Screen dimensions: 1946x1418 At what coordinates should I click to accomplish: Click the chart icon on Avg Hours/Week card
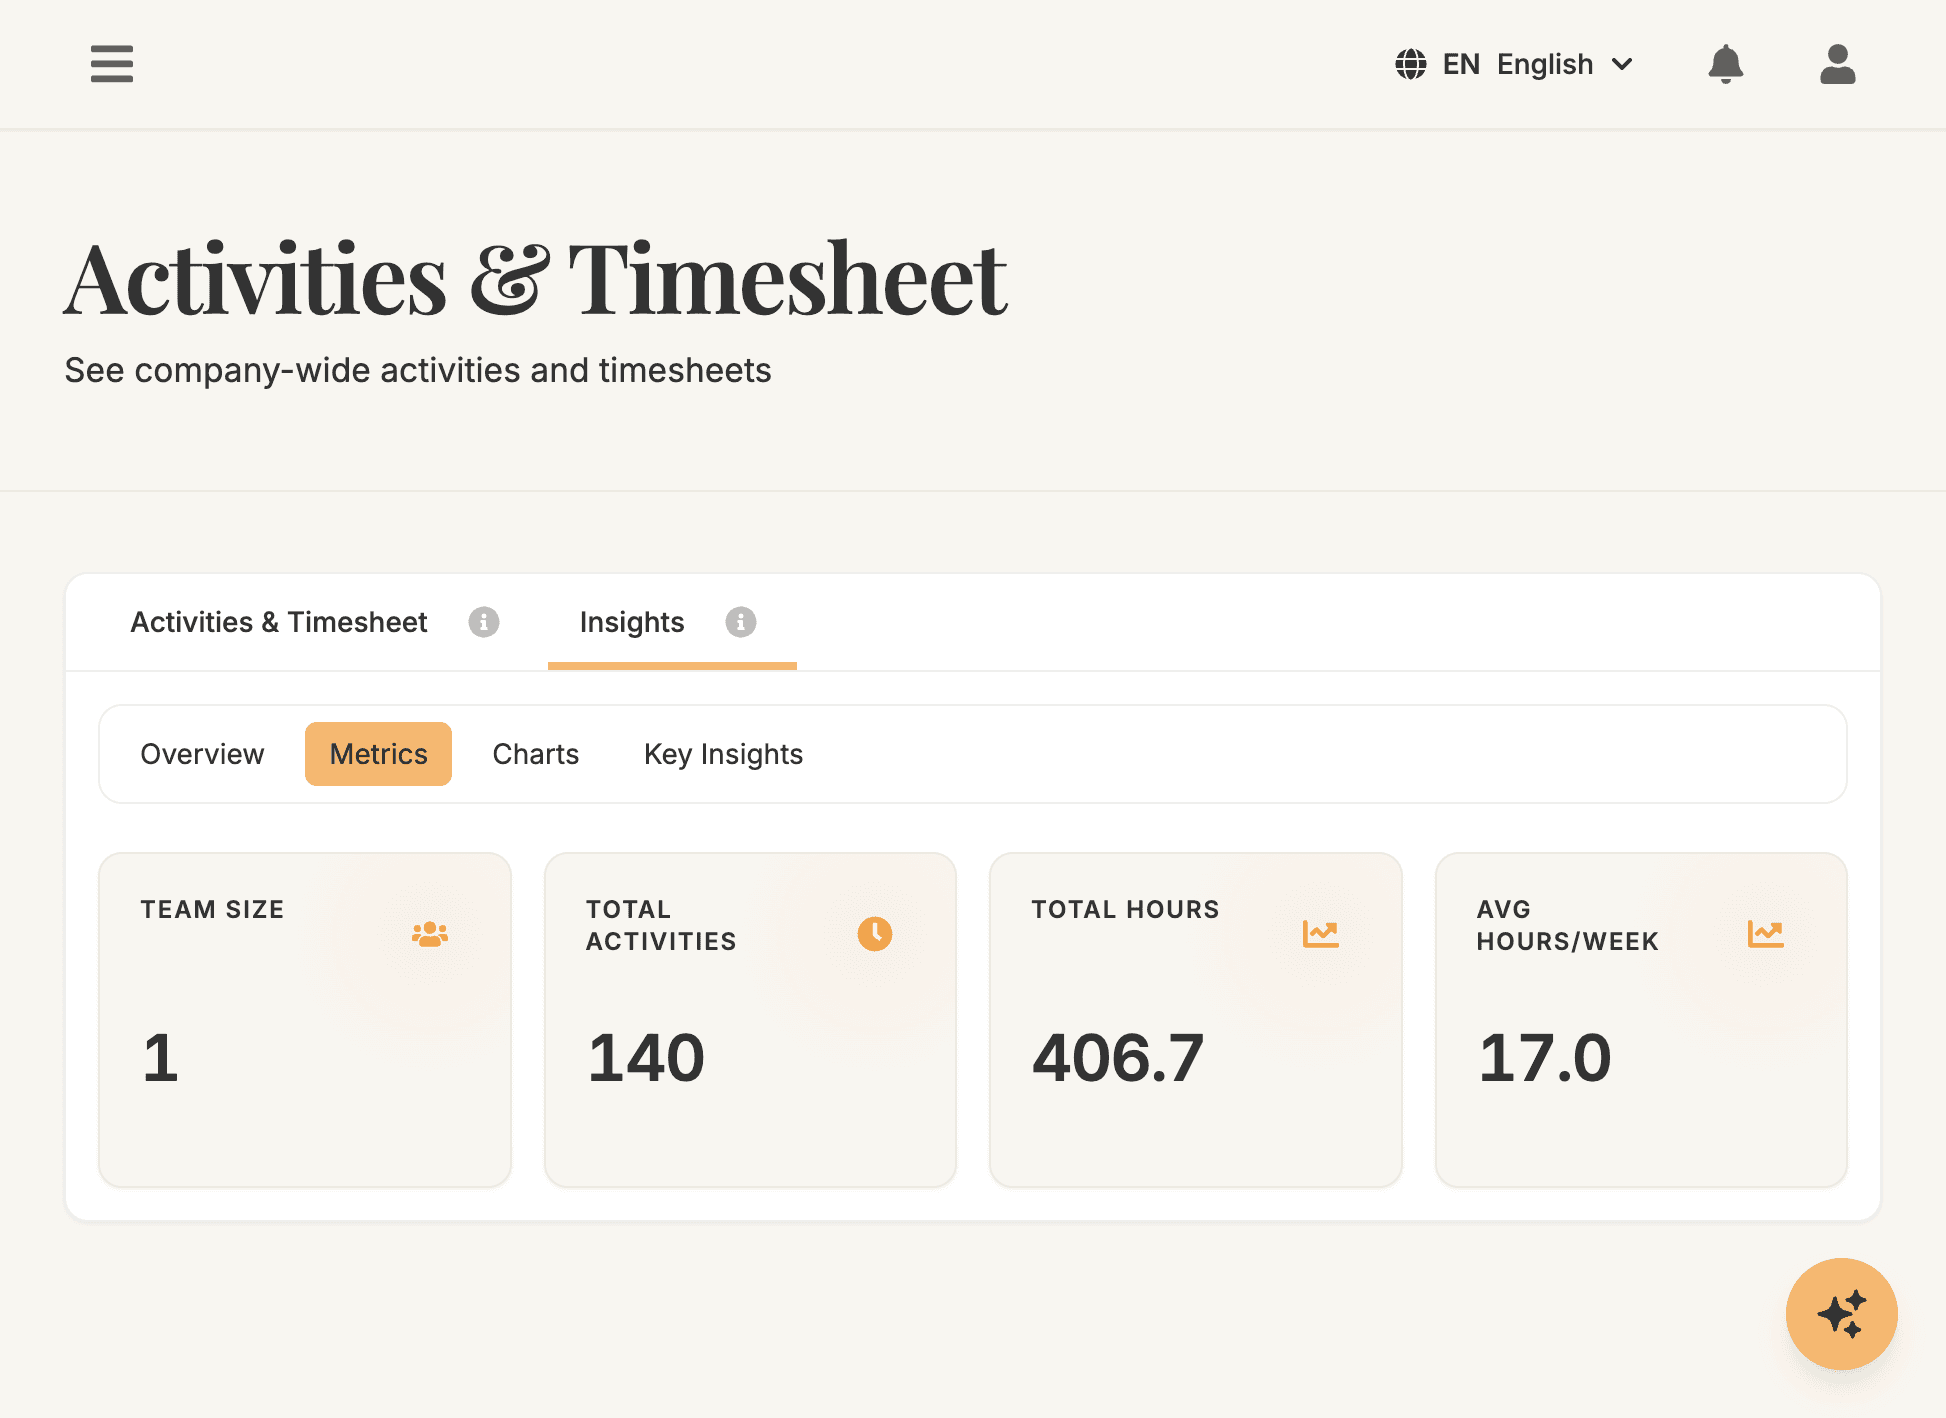tap(1765, 933)
